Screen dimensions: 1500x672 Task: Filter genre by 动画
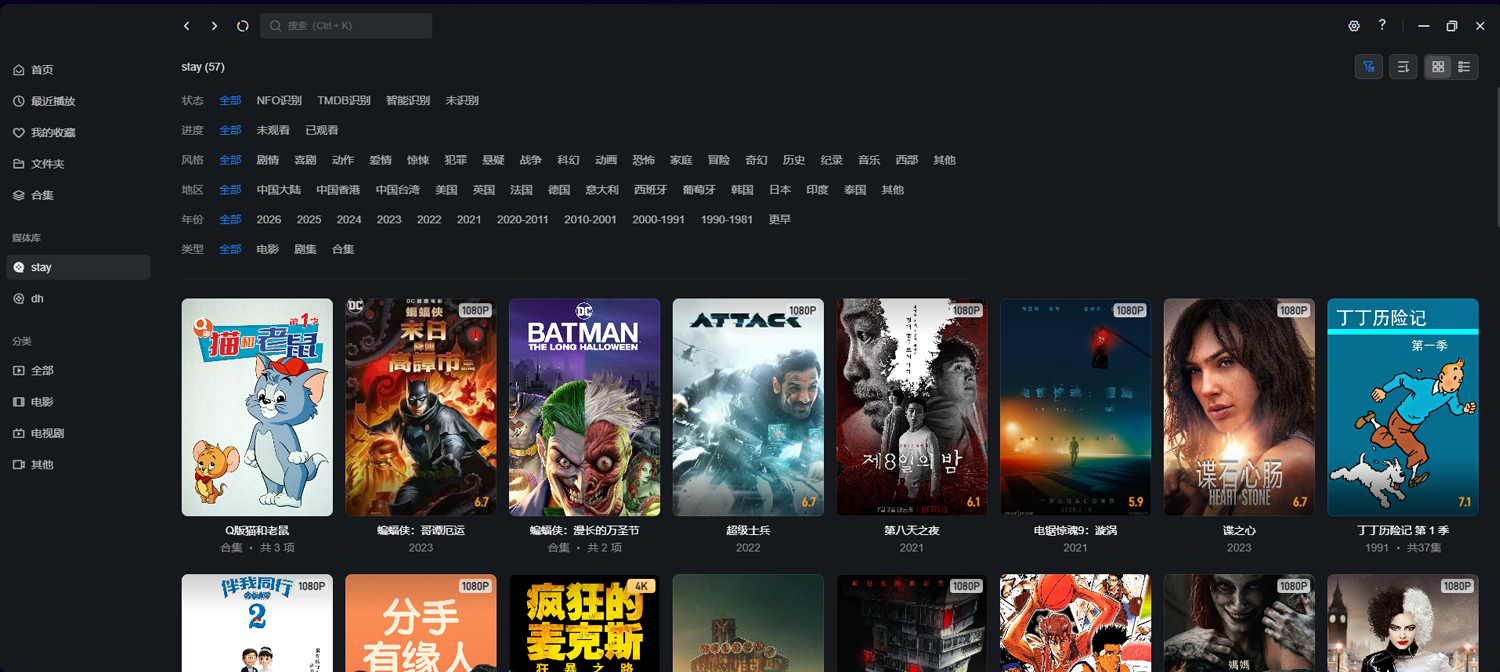coord(606,160)
